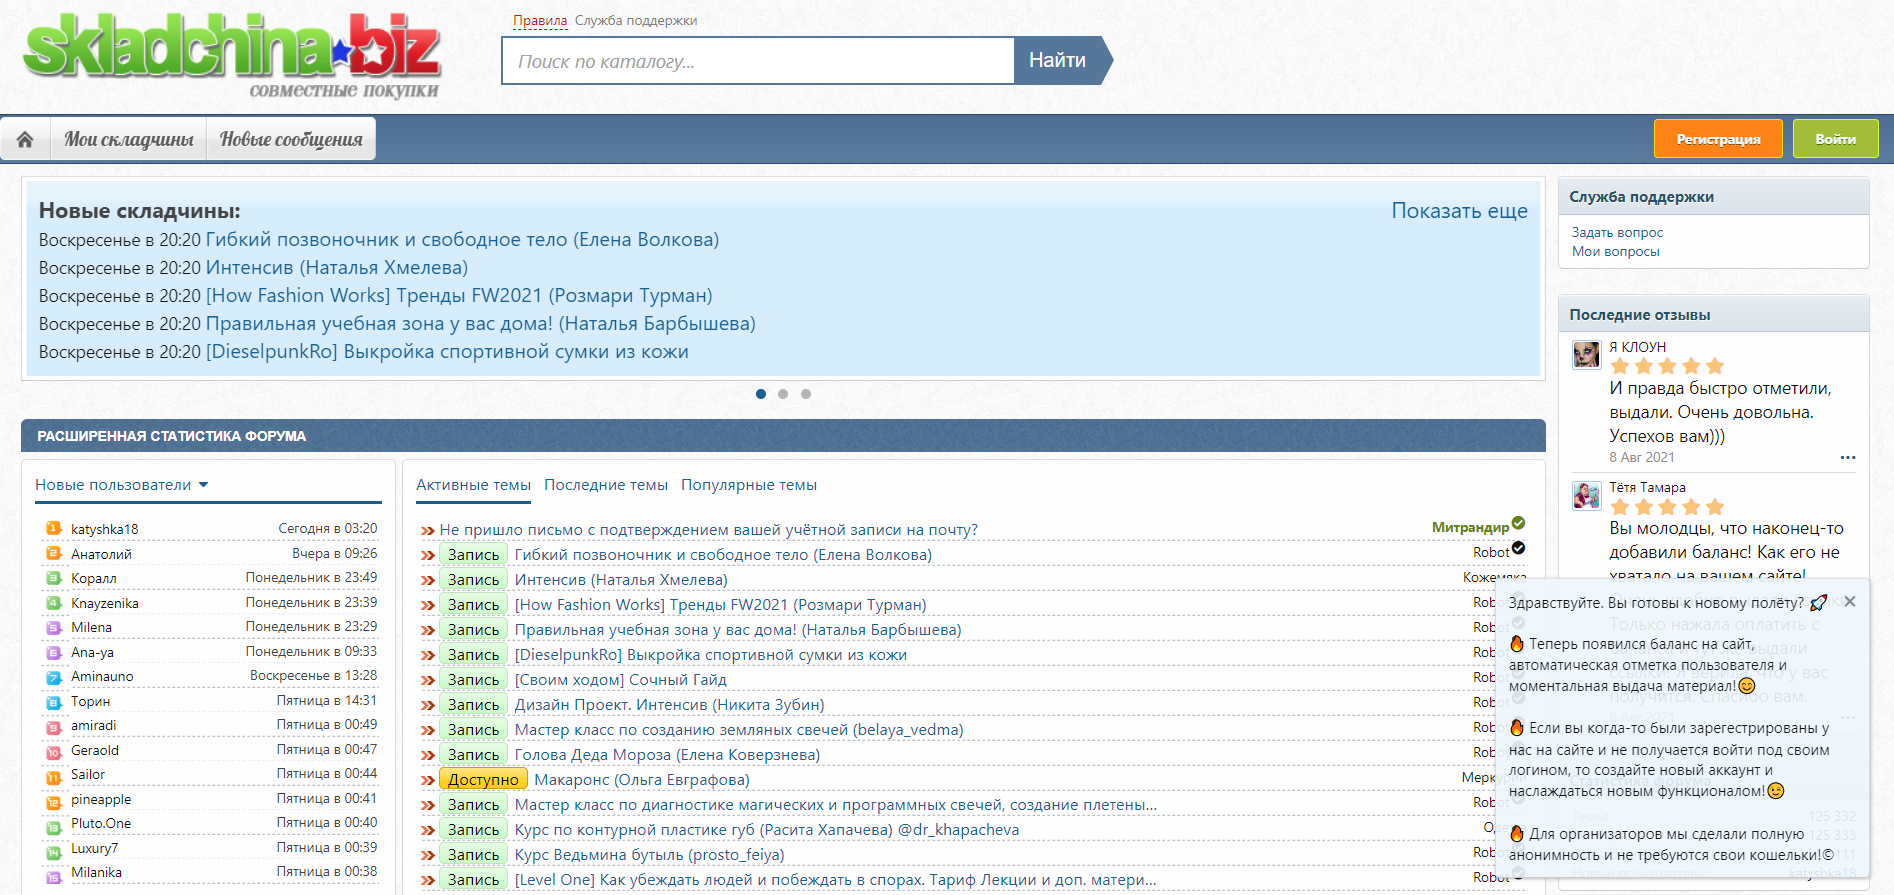This screenshot has width=1894, height=895.
Task: Switch to Популярные темы tab
Action: (748, 485)
